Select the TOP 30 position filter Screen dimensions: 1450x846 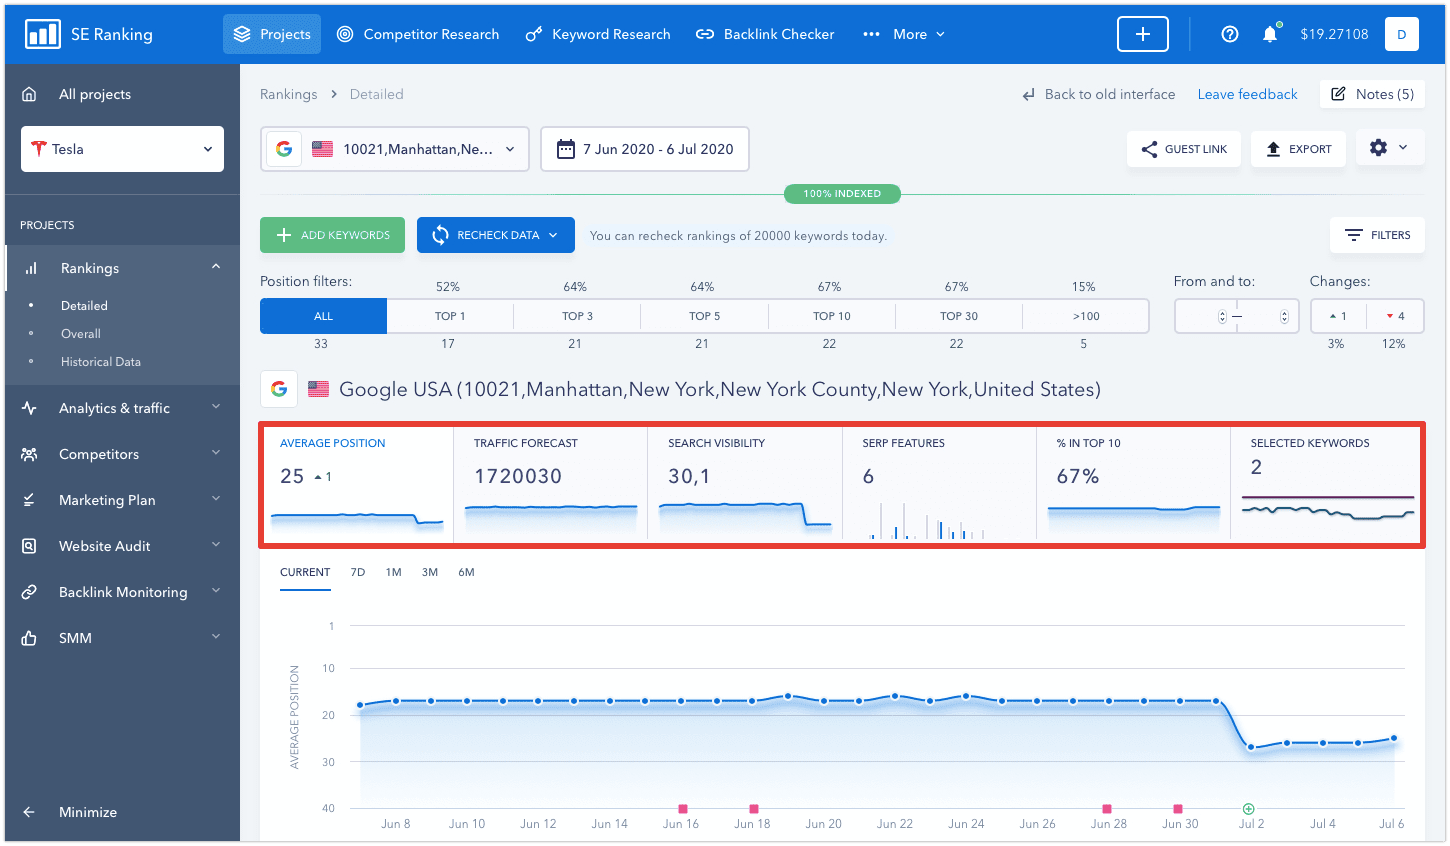(959, 316)
